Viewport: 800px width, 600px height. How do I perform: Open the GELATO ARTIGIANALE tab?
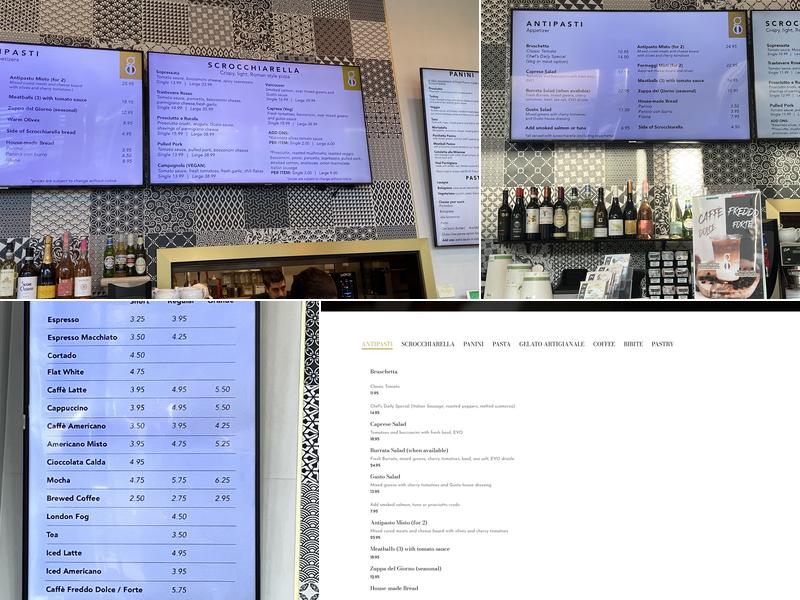[x=551, y=344]
